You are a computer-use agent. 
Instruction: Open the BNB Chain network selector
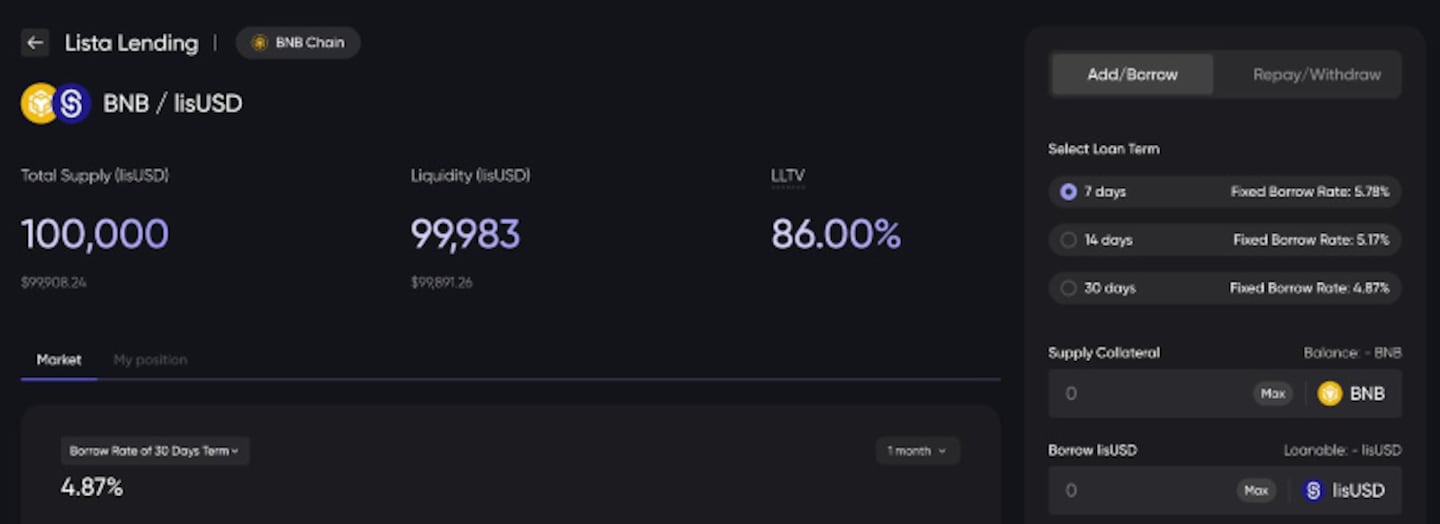tap(298, 43)
